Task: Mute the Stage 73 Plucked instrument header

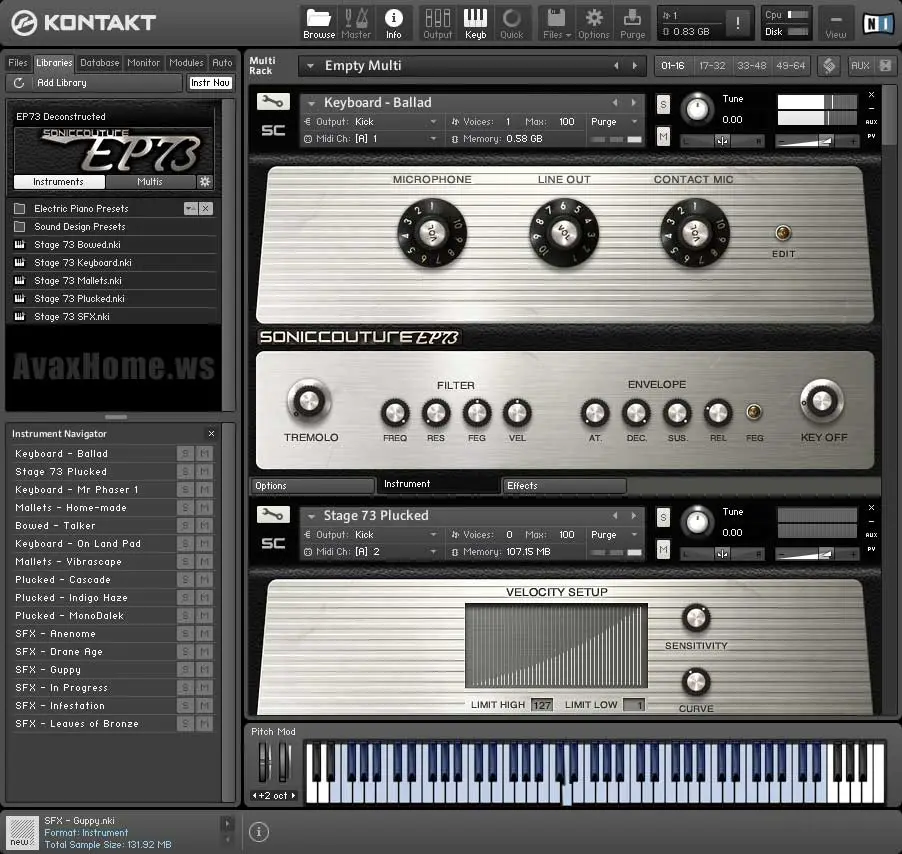Action: 663,549
